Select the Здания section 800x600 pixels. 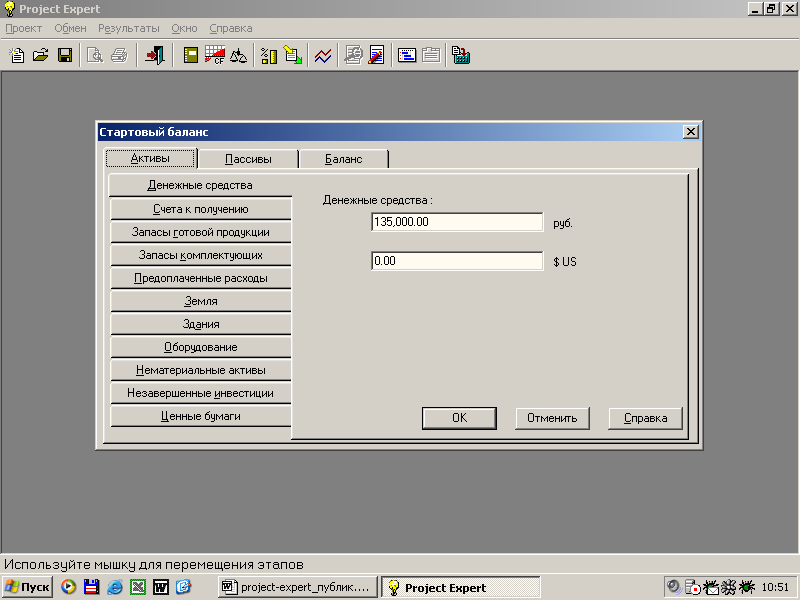tap(201, 324)
